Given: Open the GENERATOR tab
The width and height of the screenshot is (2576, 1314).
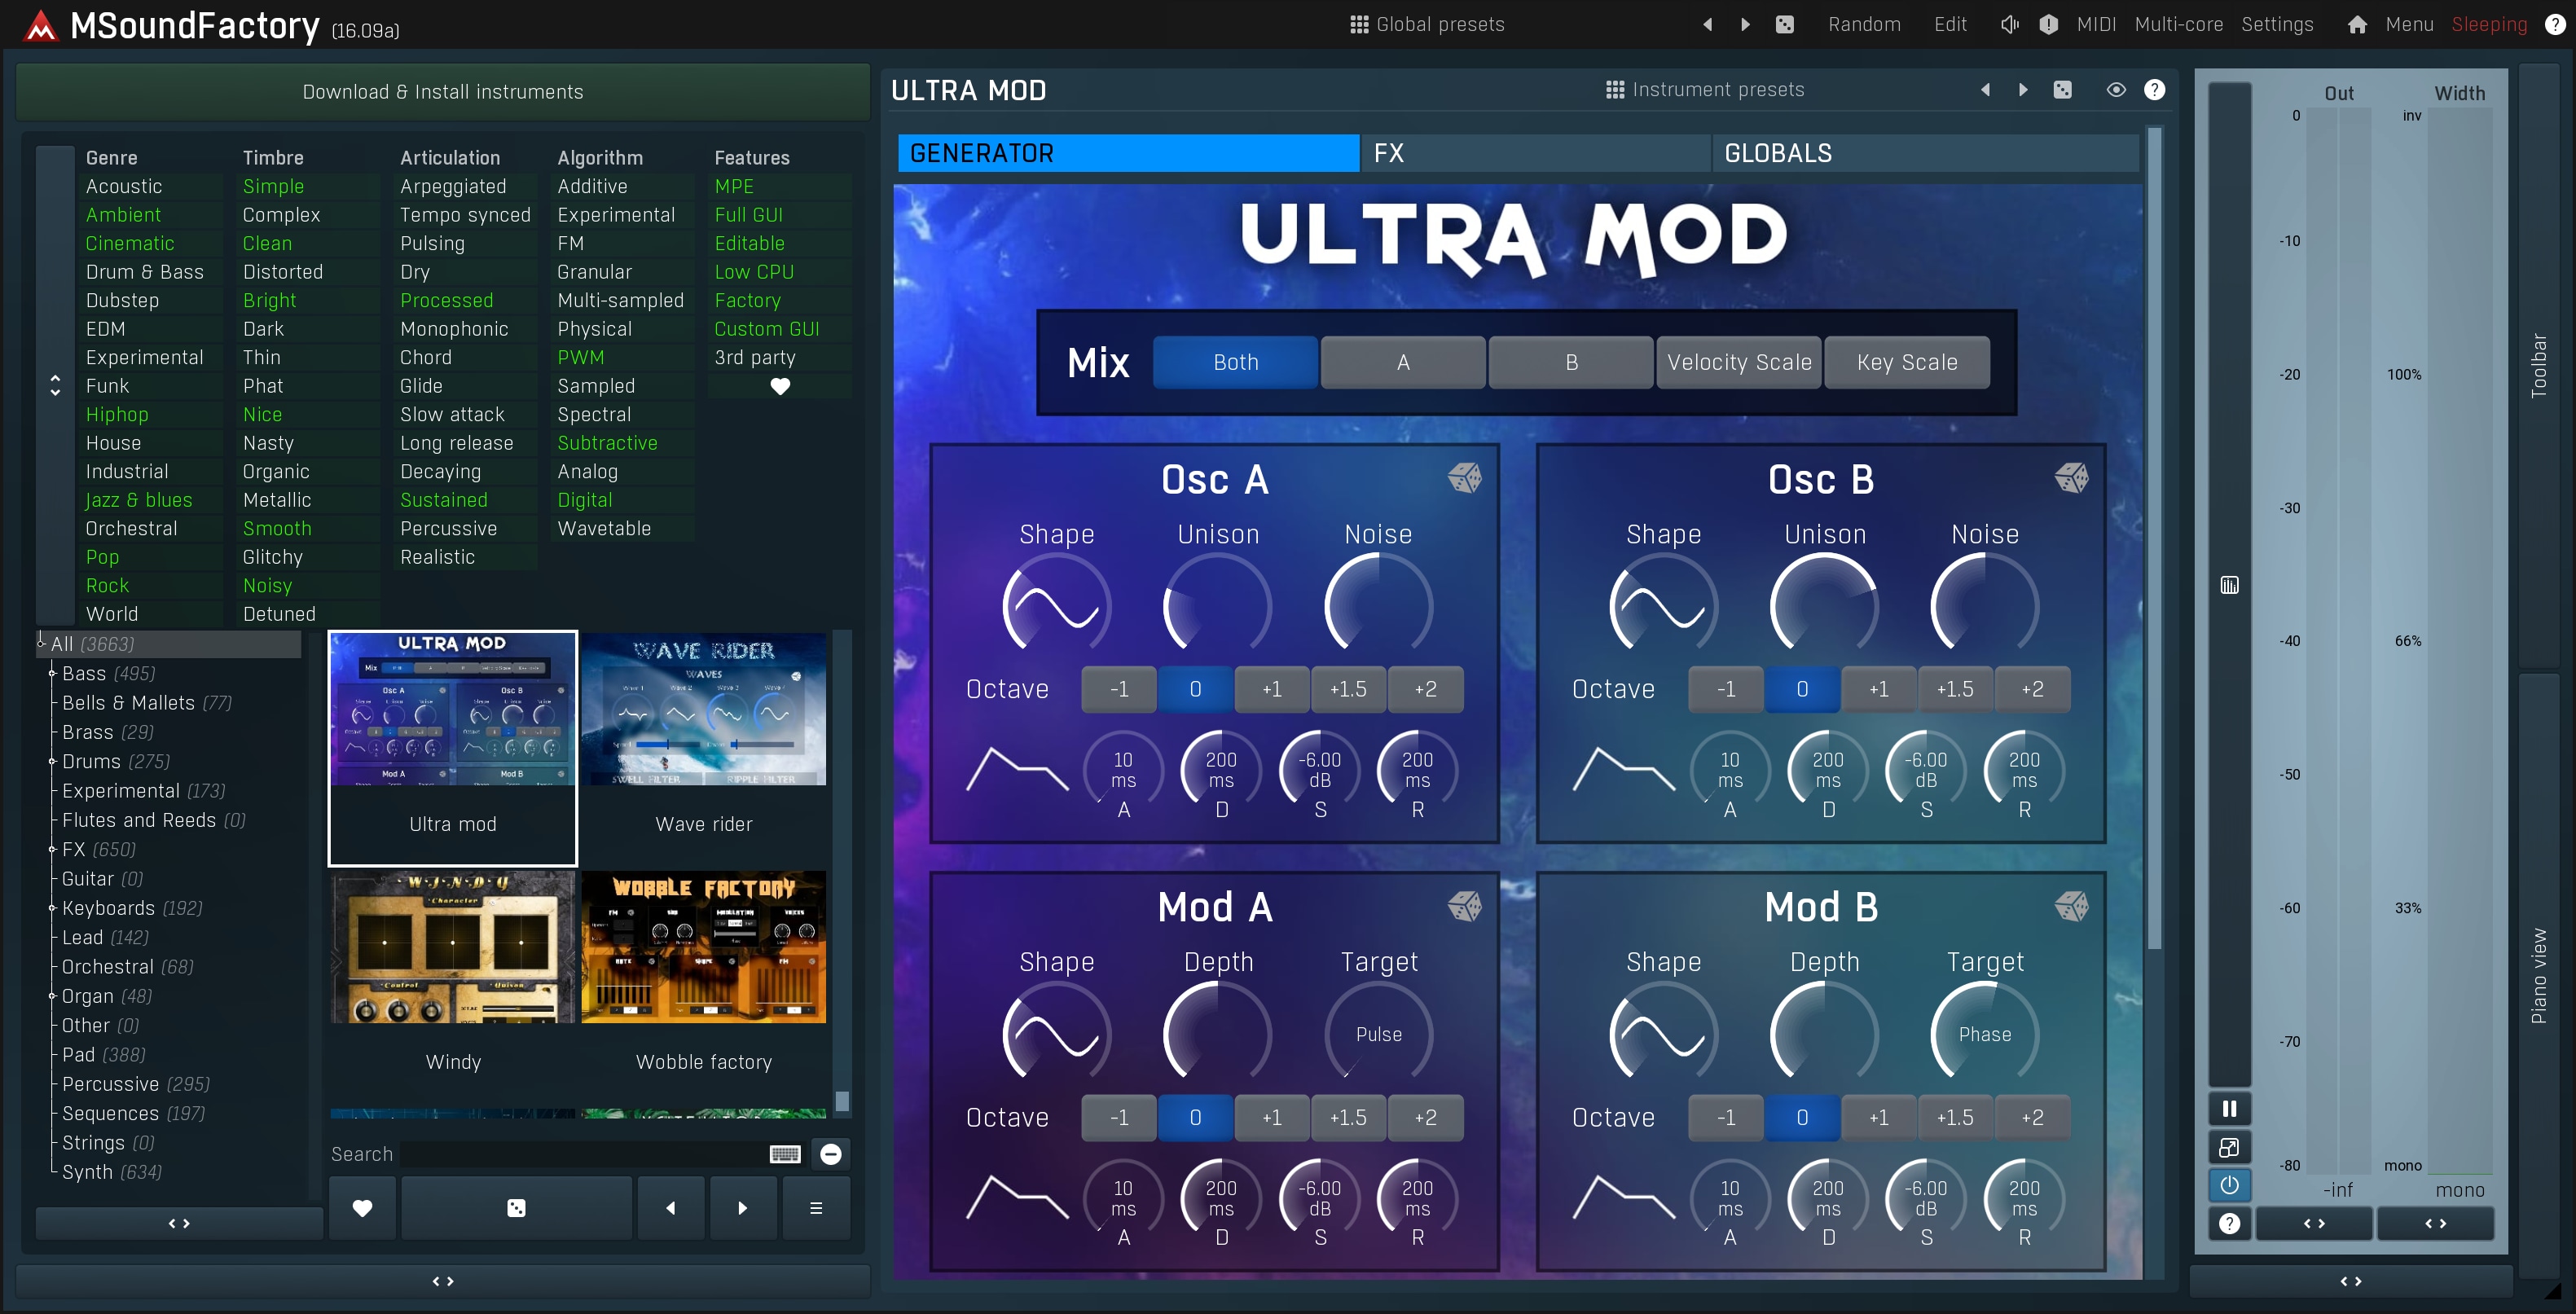Looking at the screenshot, I should click(x=1128, y=153).
